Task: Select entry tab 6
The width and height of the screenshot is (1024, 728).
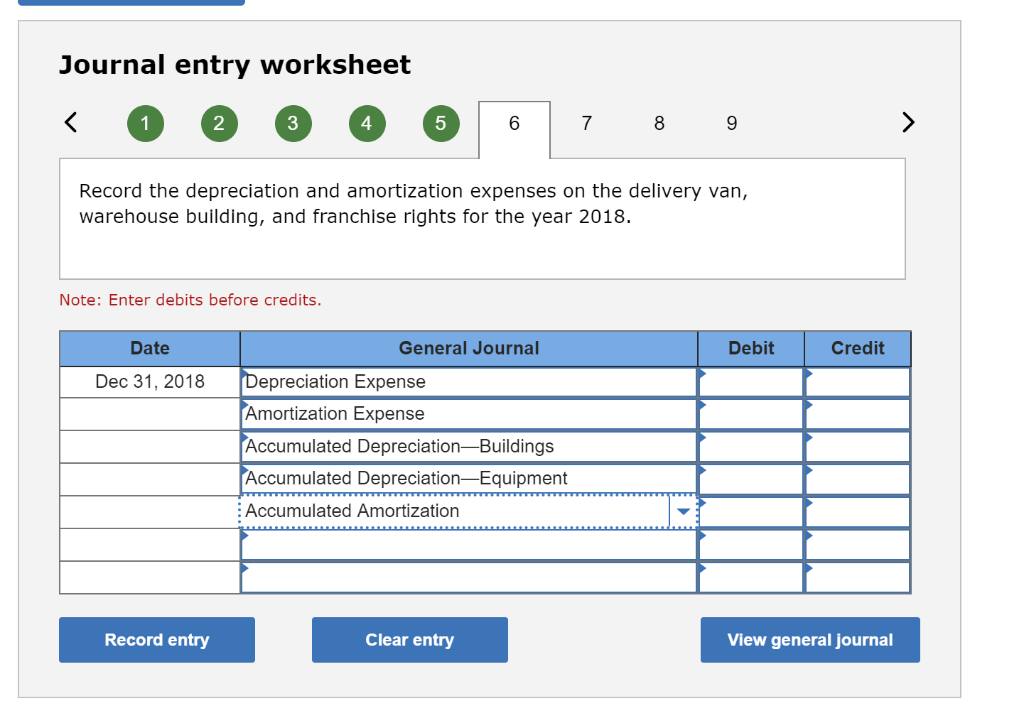Action: [514, 129]
